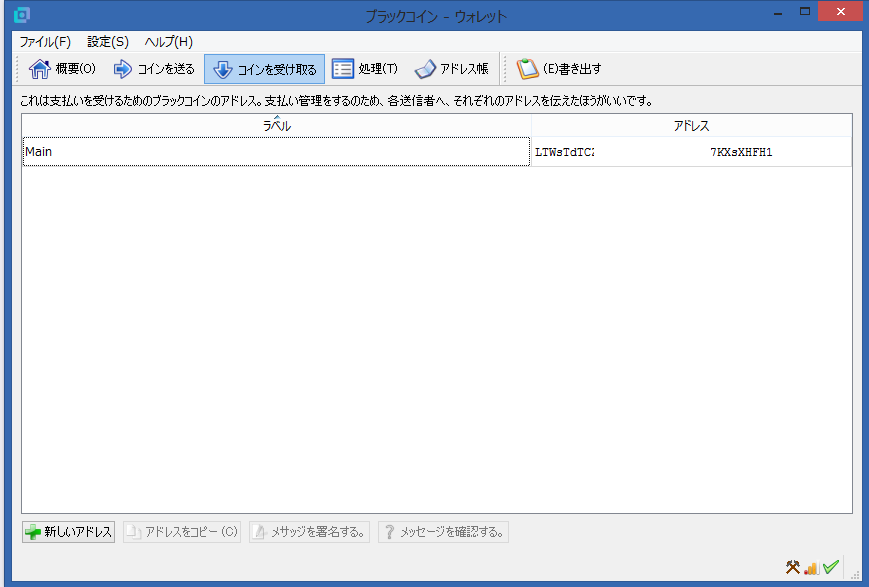Screen dimensions: 869x587
Task: Go to コインを送る send coins page
Action: (154, 69)
